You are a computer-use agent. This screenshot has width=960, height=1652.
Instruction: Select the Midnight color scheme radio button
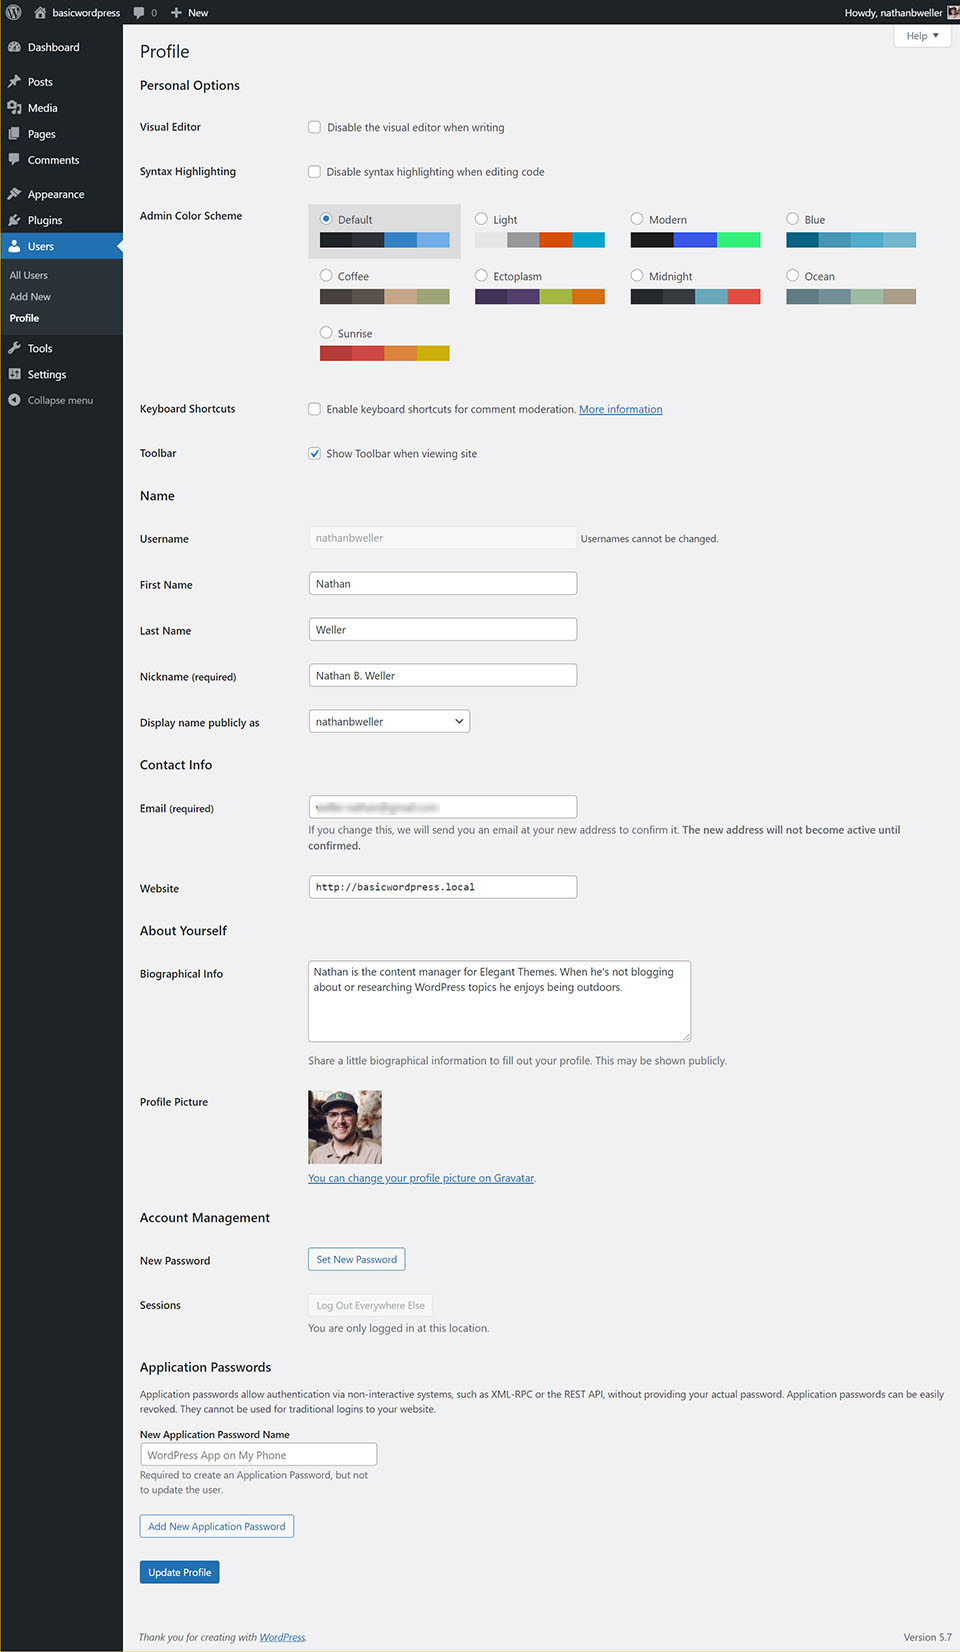click(x=637, y=275)
